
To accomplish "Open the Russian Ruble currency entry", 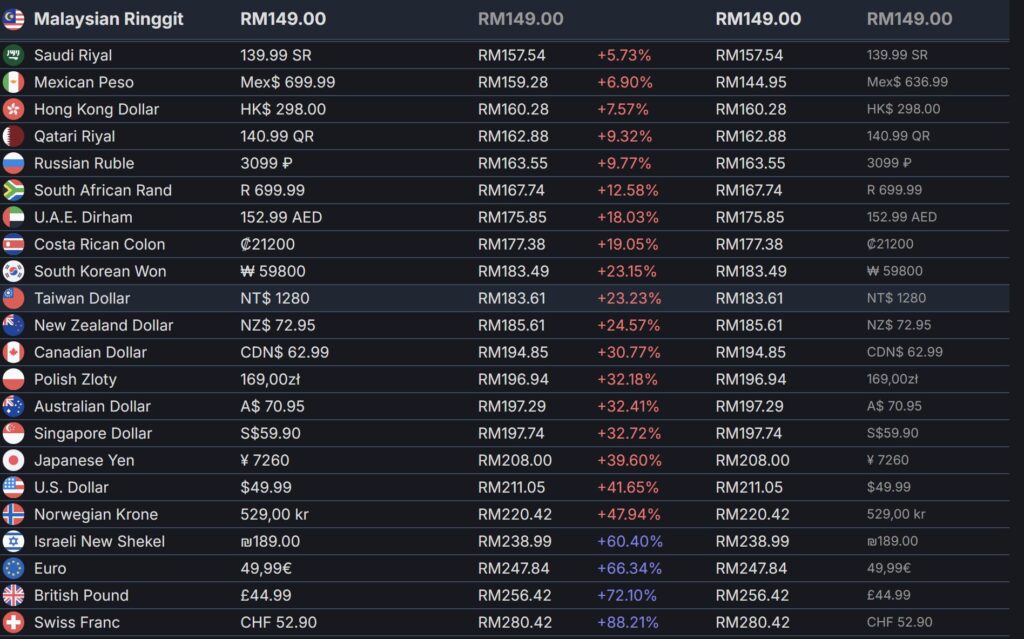I will 84,163.
